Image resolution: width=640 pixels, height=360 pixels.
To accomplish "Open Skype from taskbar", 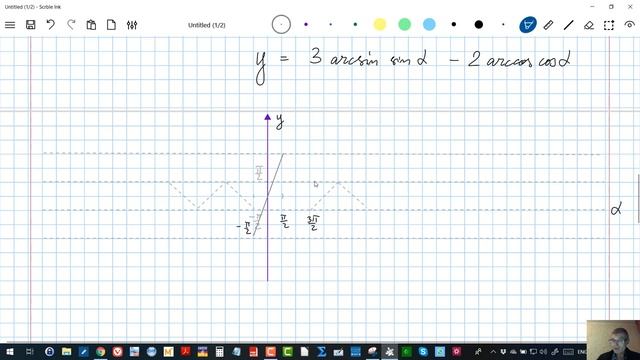I will coord(423,351).
